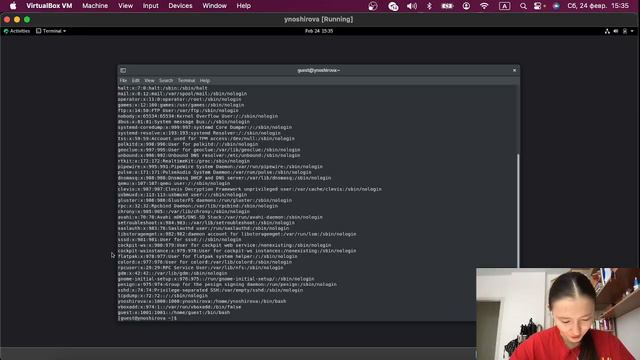Click the GNOME network status icon
Screen dimensions: 640x360
click(x=607, y=31)
